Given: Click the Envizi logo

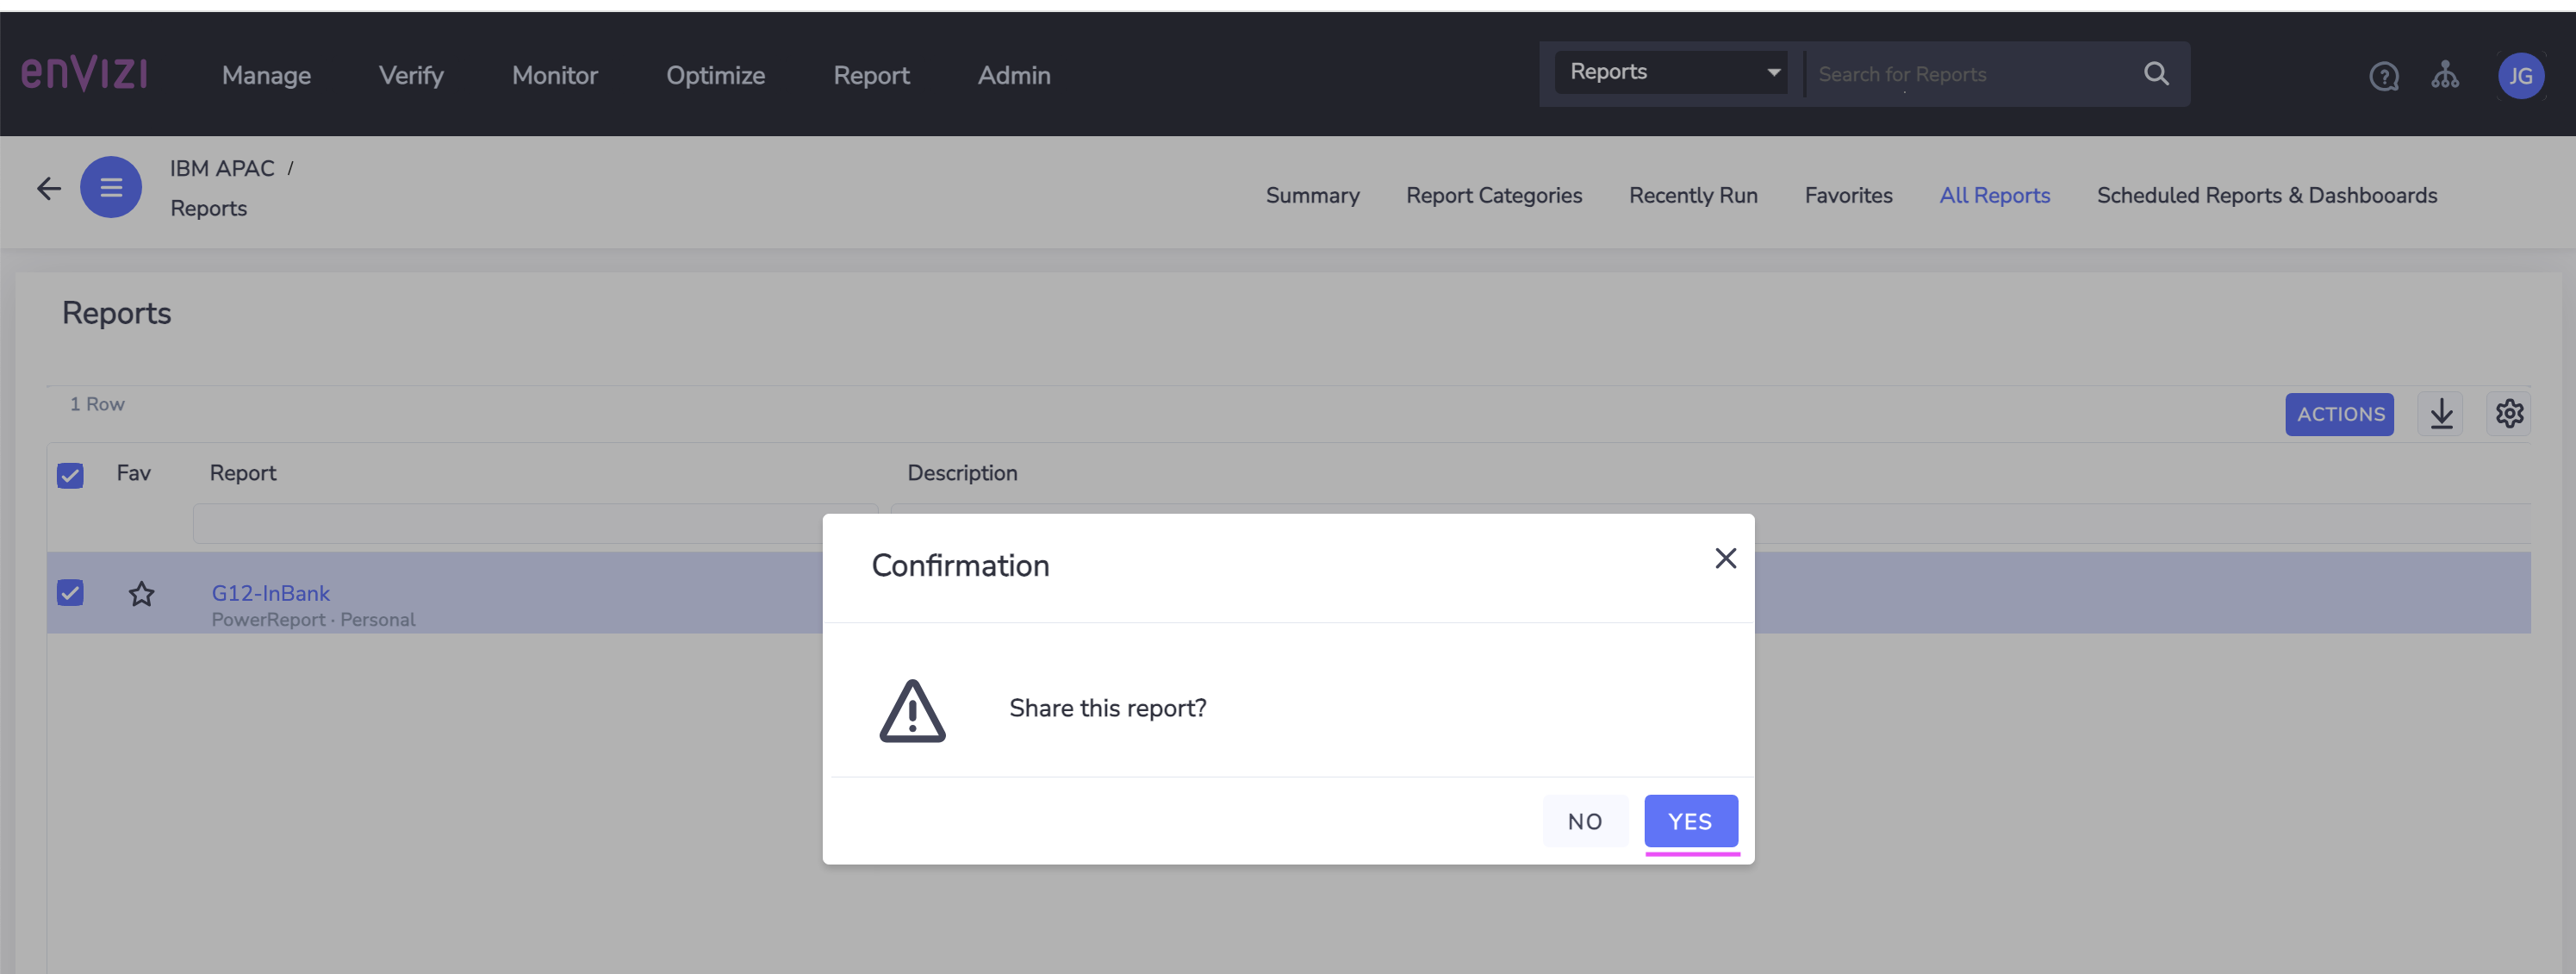Looking at the screenshot, I should coord(85,74).
